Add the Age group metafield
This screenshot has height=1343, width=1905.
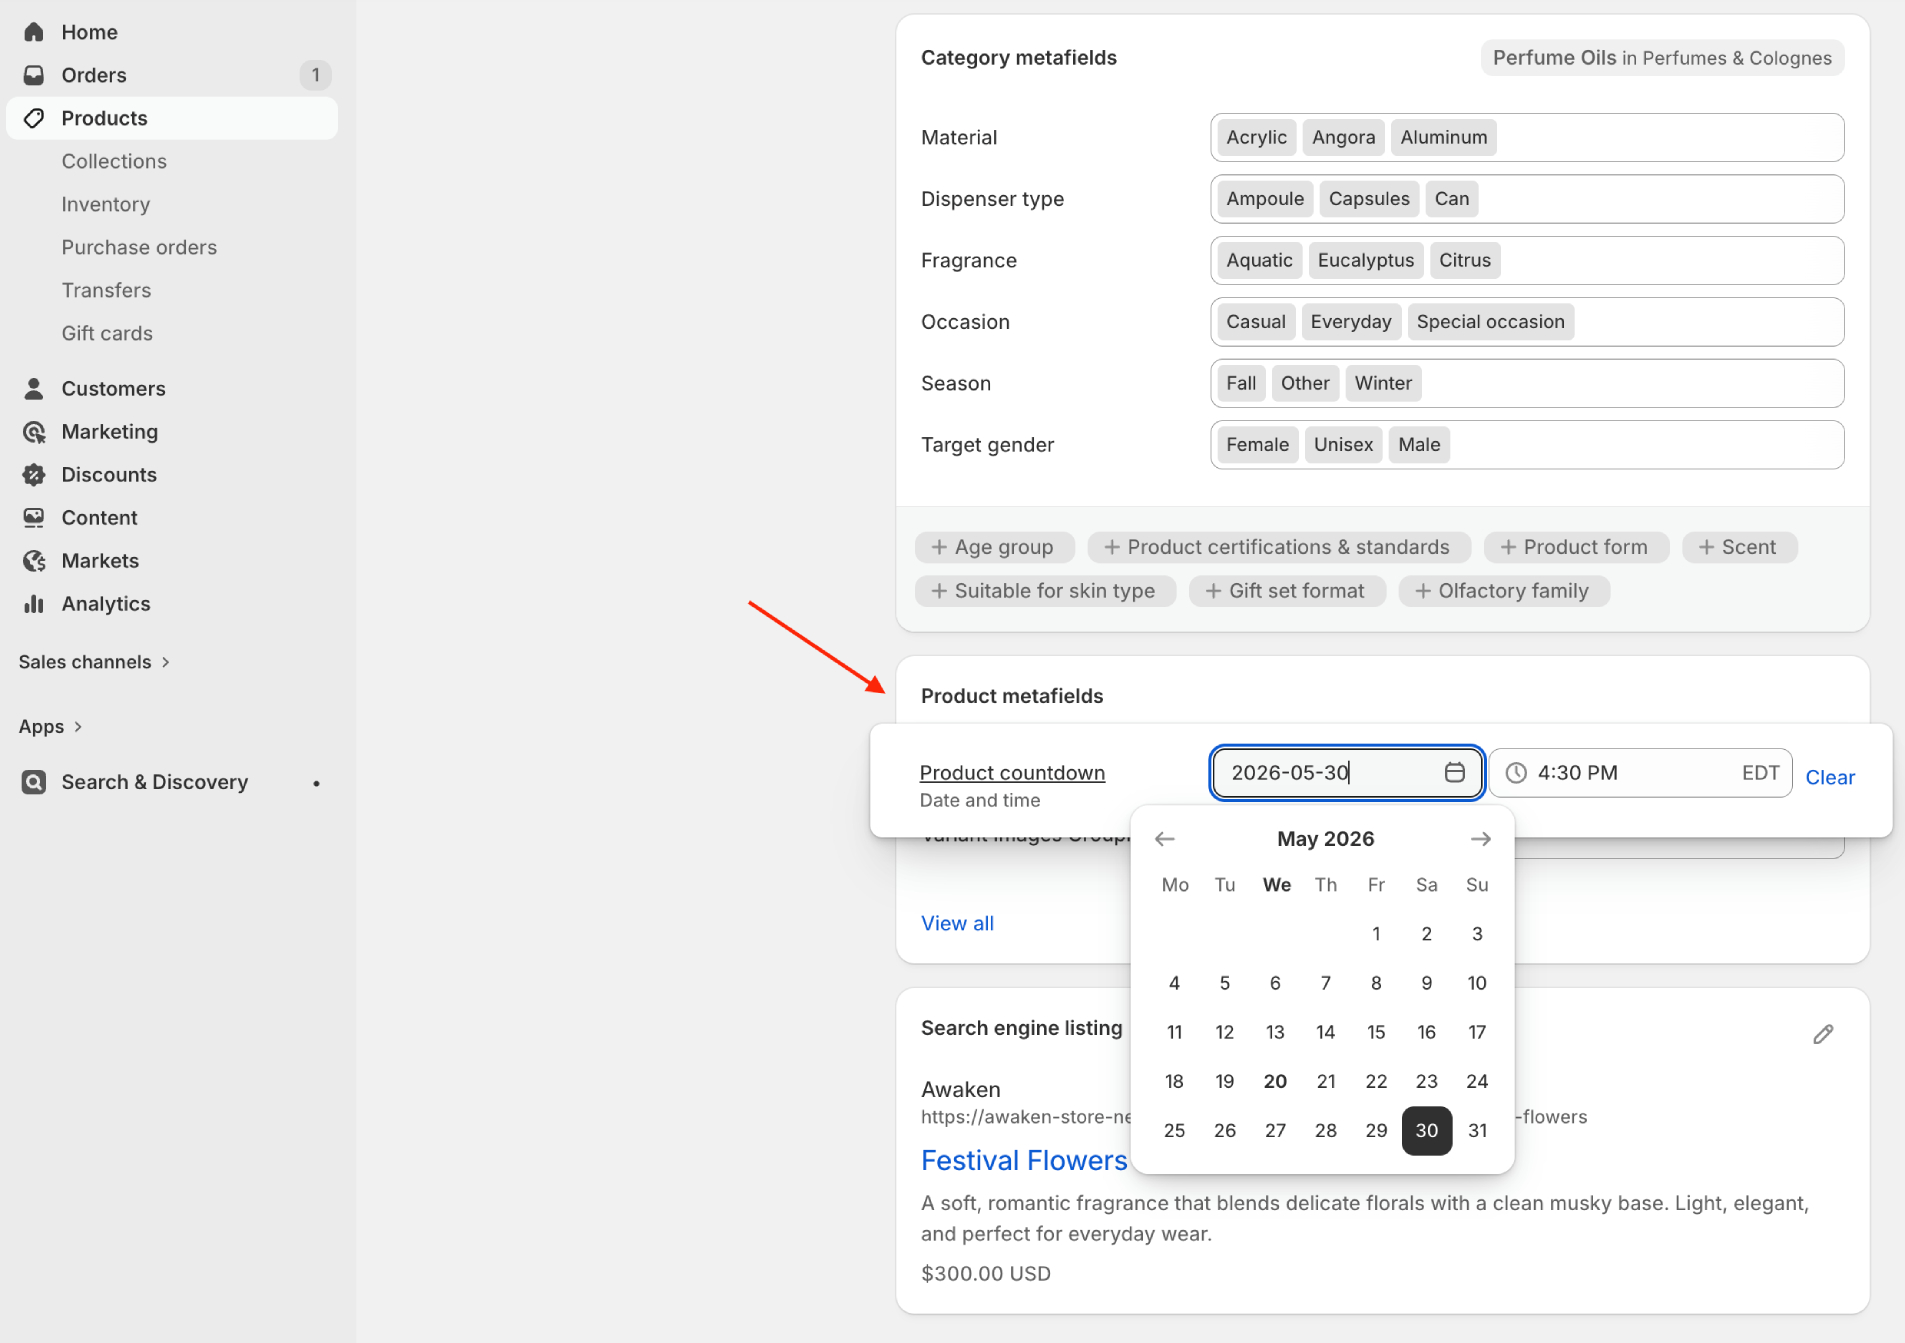pyautogui.click(x=994, y=547)
